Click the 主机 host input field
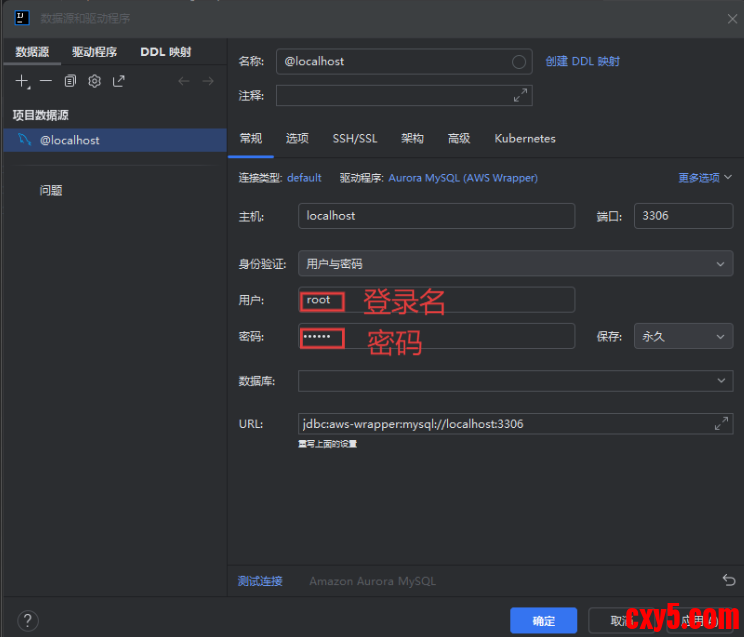Viewport: 744px width, 637px height. (436, 216)
